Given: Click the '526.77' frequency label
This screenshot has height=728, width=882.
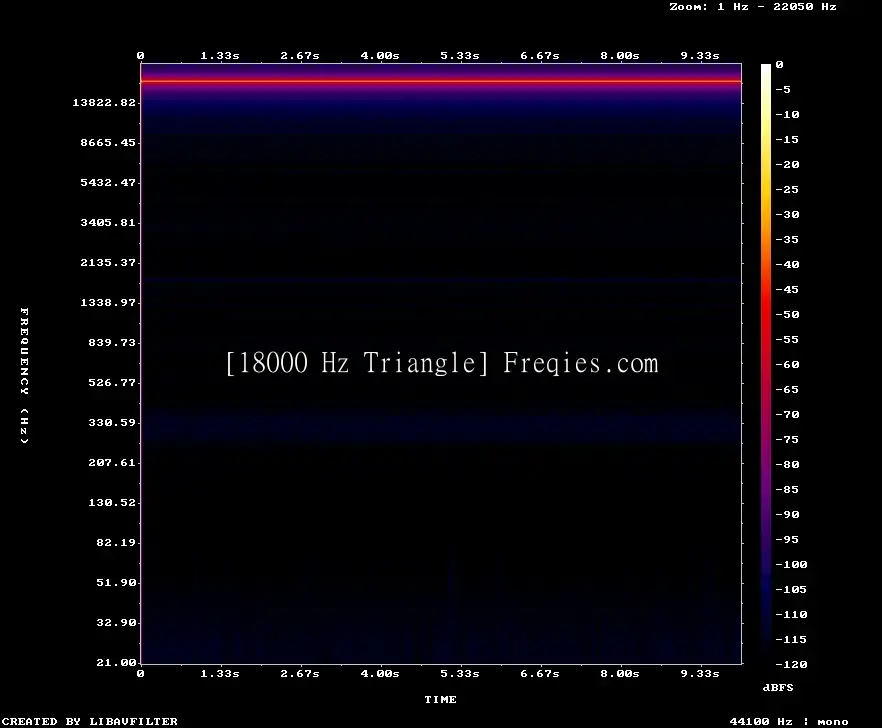Looking at the screenshot, I should (112, 382).
